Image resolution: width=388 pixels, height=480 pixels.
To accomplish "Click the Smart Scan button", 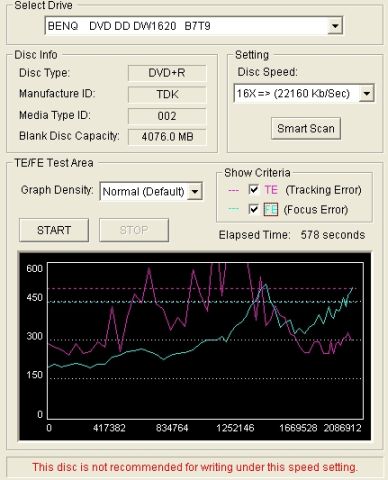I will click(x=306, y=128).
